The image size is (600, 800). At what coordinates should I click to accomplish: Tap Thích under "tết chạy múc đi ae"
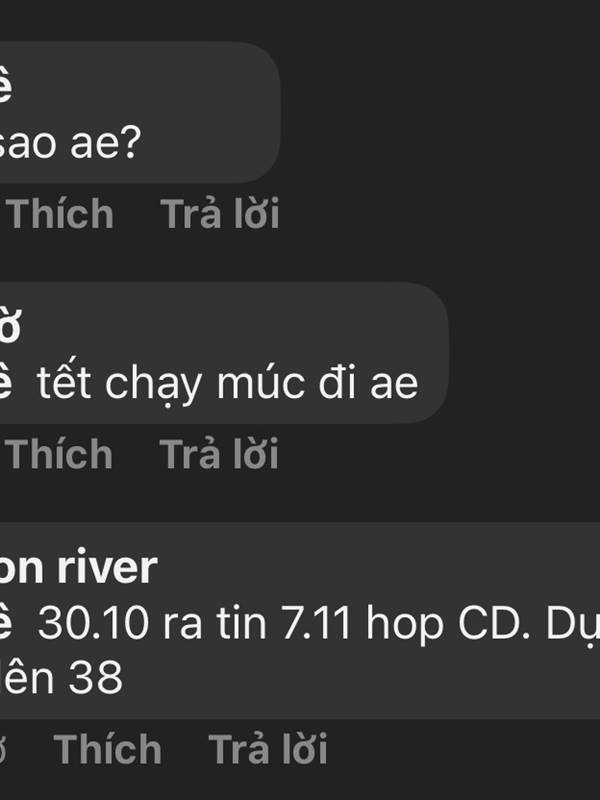click(x=59, y=454)
